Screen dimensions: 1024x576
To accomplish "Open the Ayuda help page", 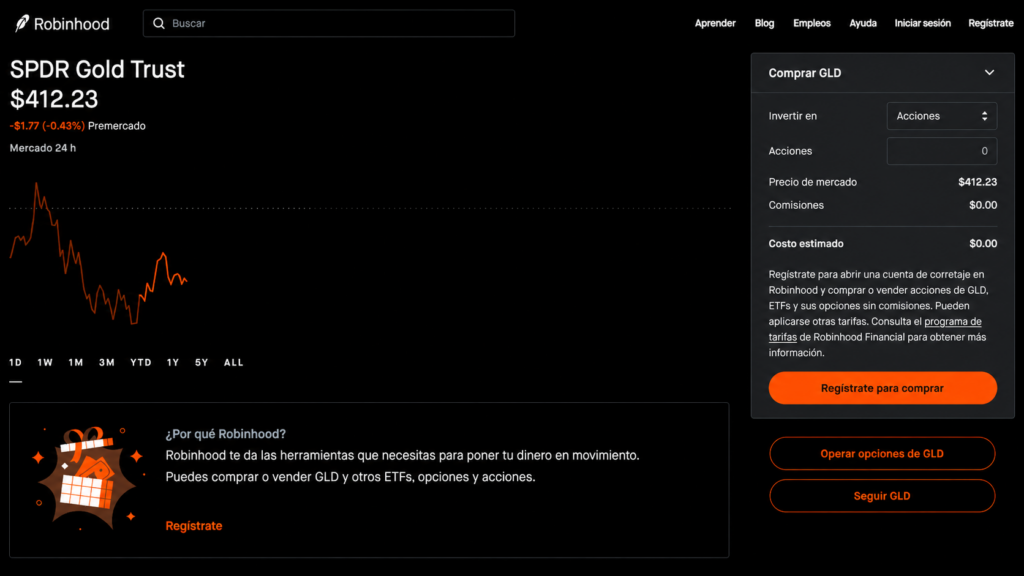I will click(x=863, y=23).
